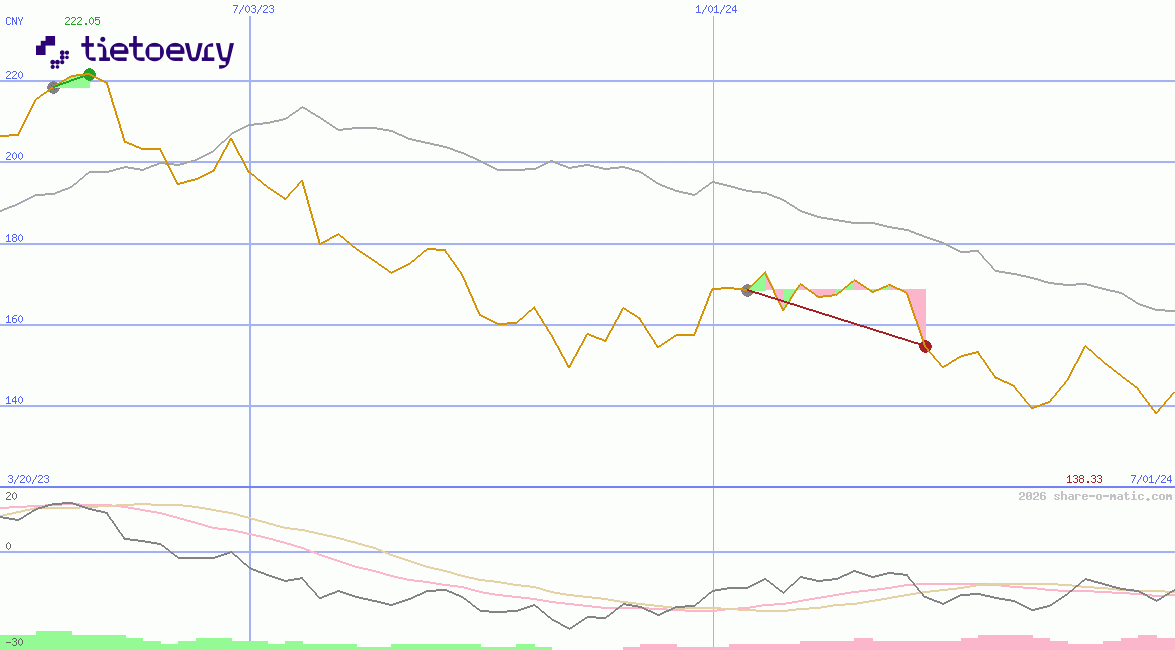Image resolution: width=1175 pixels, height=650 pixels.
Task: Click the gray entry marker near 220
Action: pyautogui.click(x=53, y=87)
